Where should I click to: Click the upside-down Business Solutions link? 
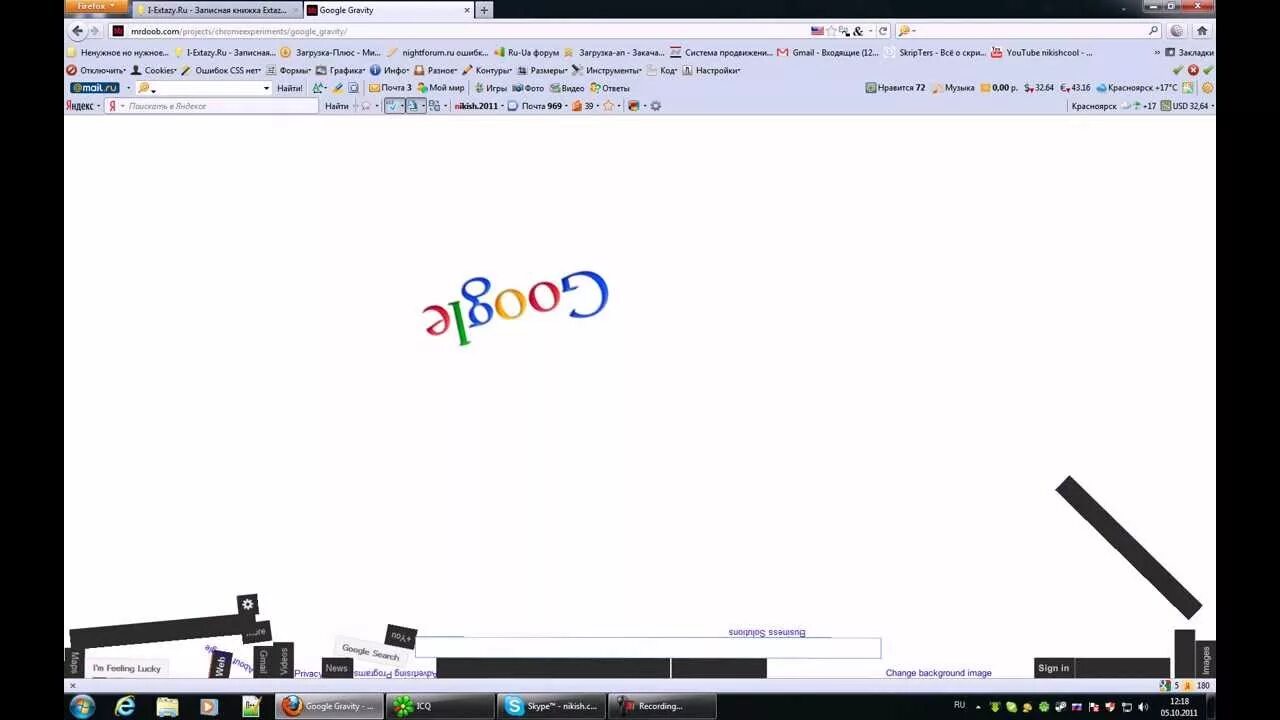[767, 632]
